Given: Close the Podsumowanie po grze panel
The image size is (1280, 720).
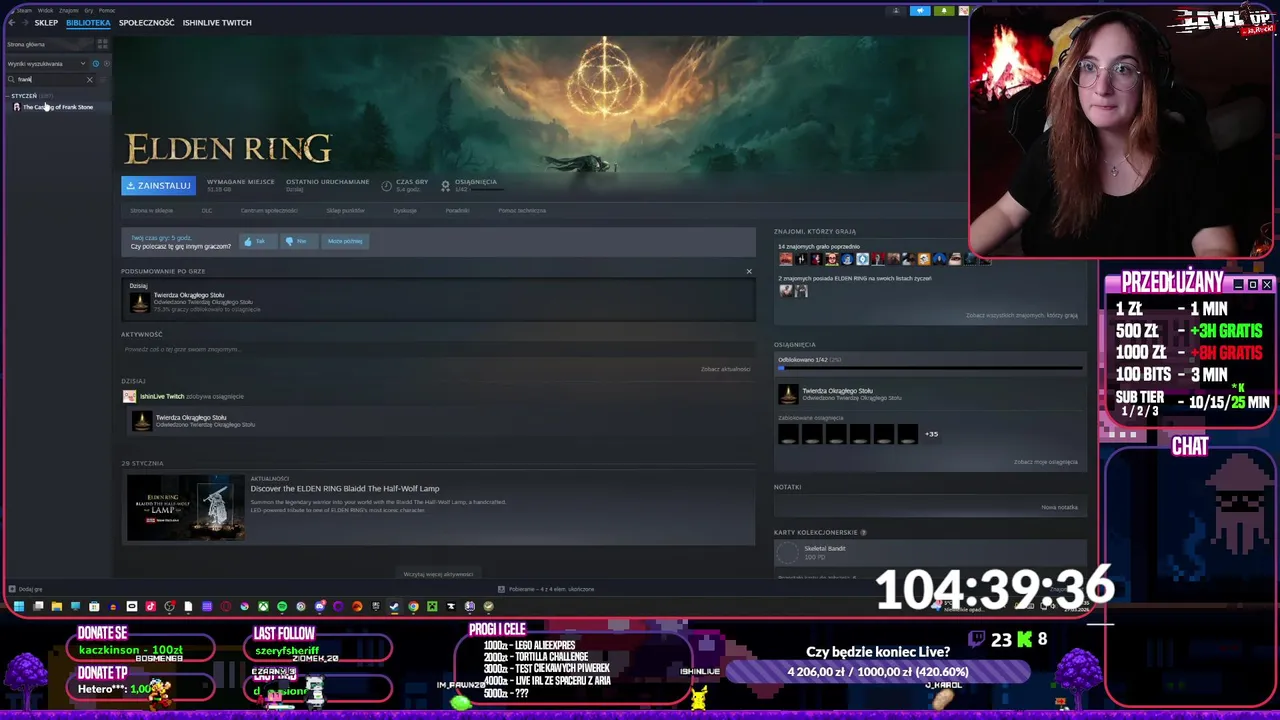Looking at the screenshot, I should [x=749, y=271].
